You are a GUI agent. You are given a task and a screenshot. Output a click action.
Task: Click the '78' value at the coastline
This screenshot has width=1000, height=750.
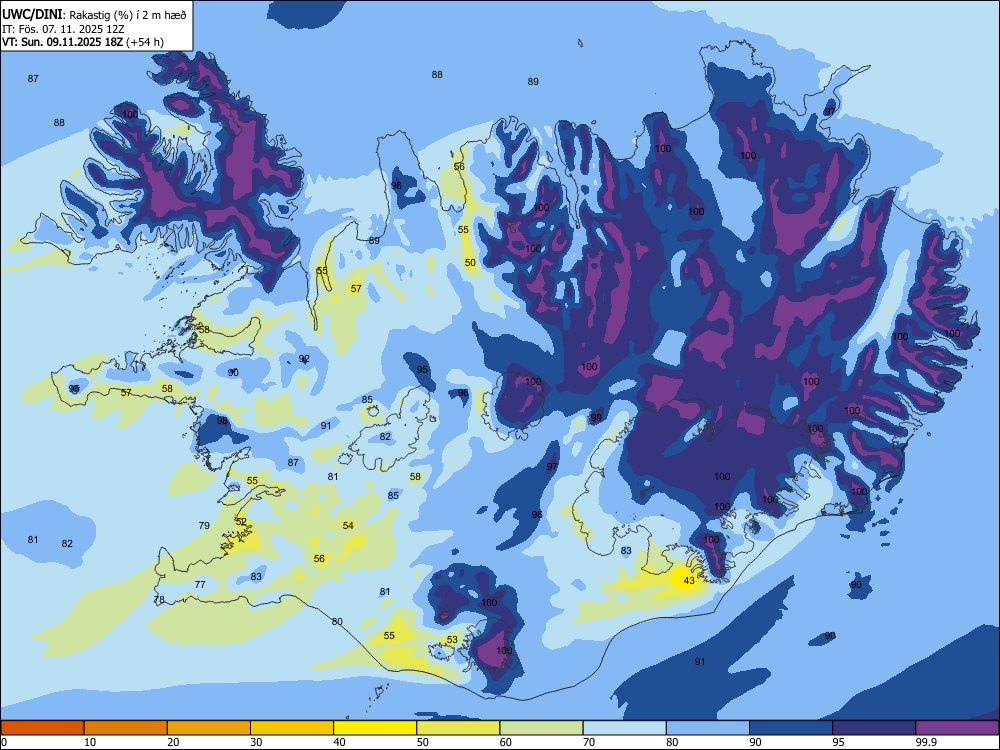[x=159, y=599]
